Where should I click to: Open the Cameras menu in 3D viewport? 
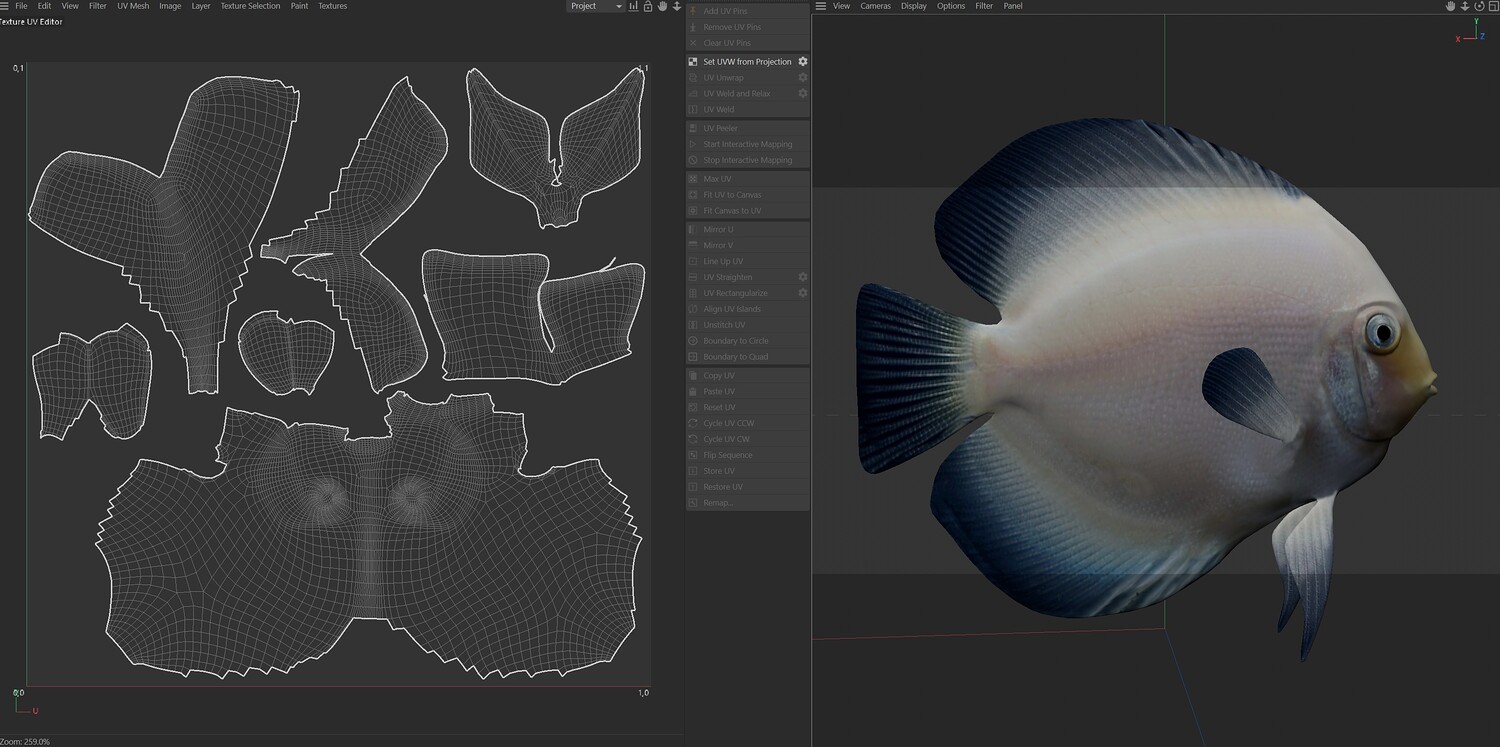[876, 6]
